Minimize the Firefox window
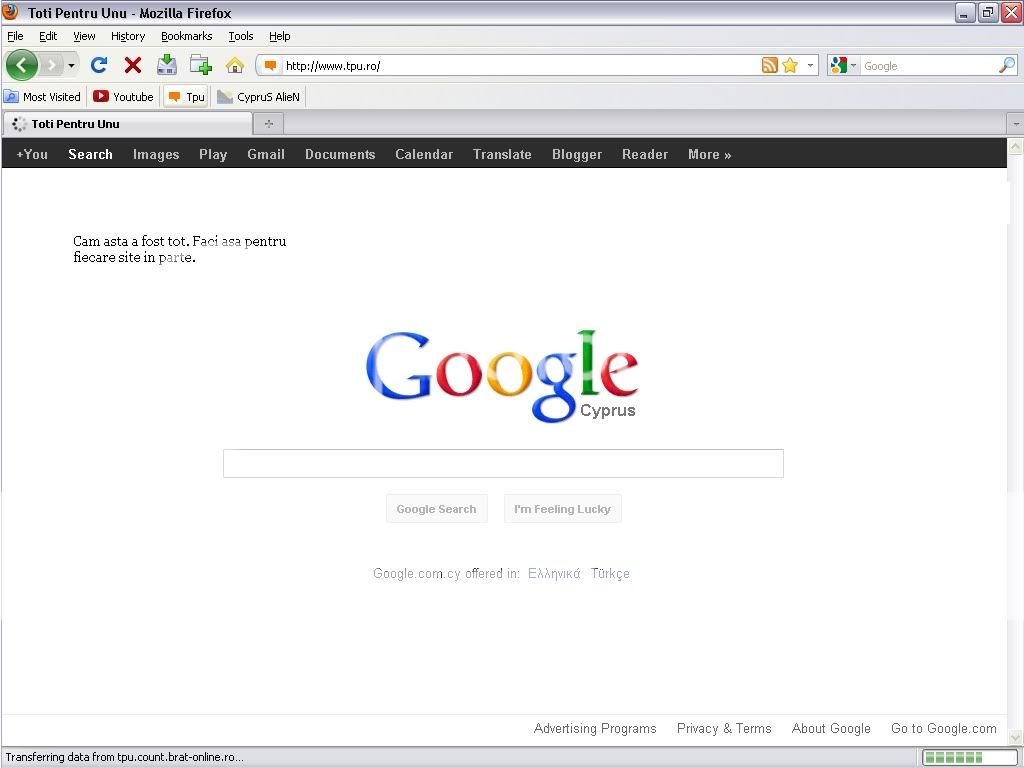Image resolution: width=1024 pixels, height=768 pixels. (965, 12)
